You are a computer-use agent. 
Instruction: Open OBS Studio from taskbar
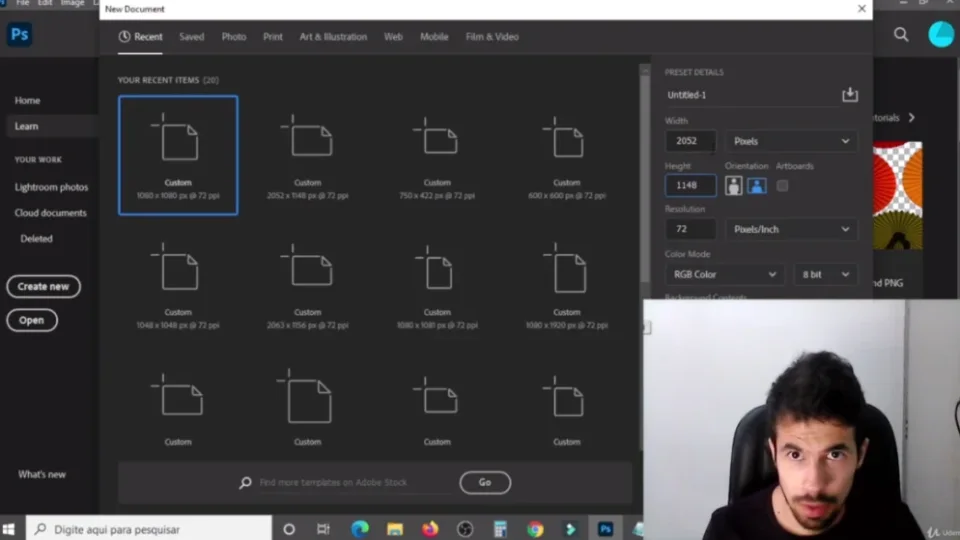click(x=465, y=529)
